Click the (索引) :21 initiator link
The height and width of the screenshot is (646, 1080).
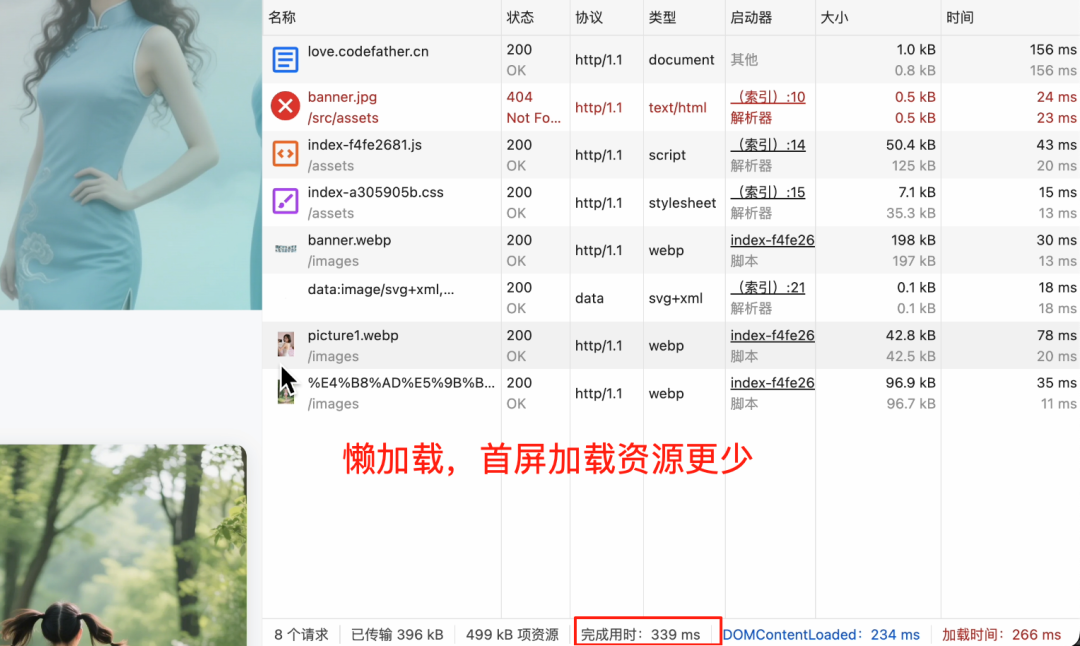[x=767, y=287]
